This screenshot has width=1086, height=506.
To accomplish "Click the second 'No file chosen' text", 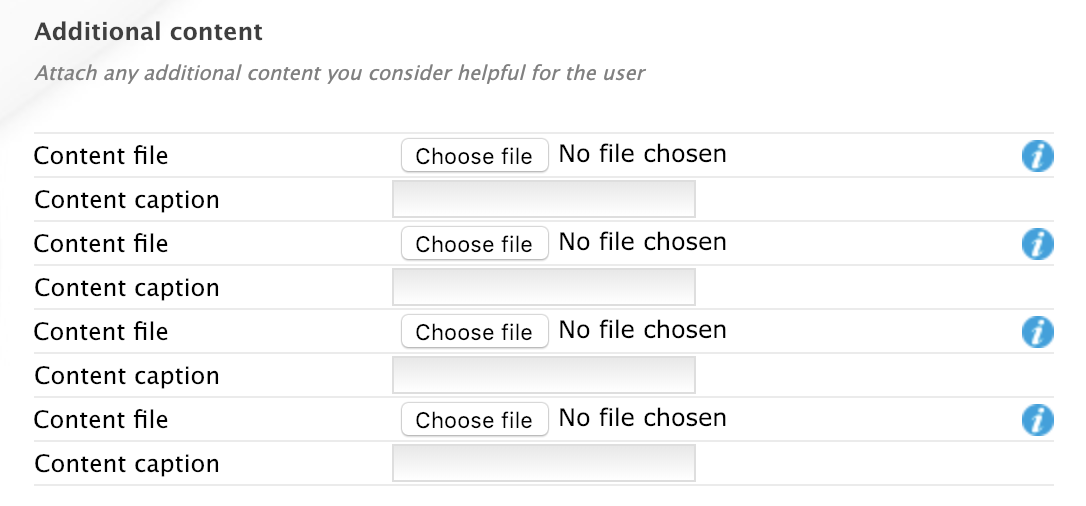I will 642,243.
